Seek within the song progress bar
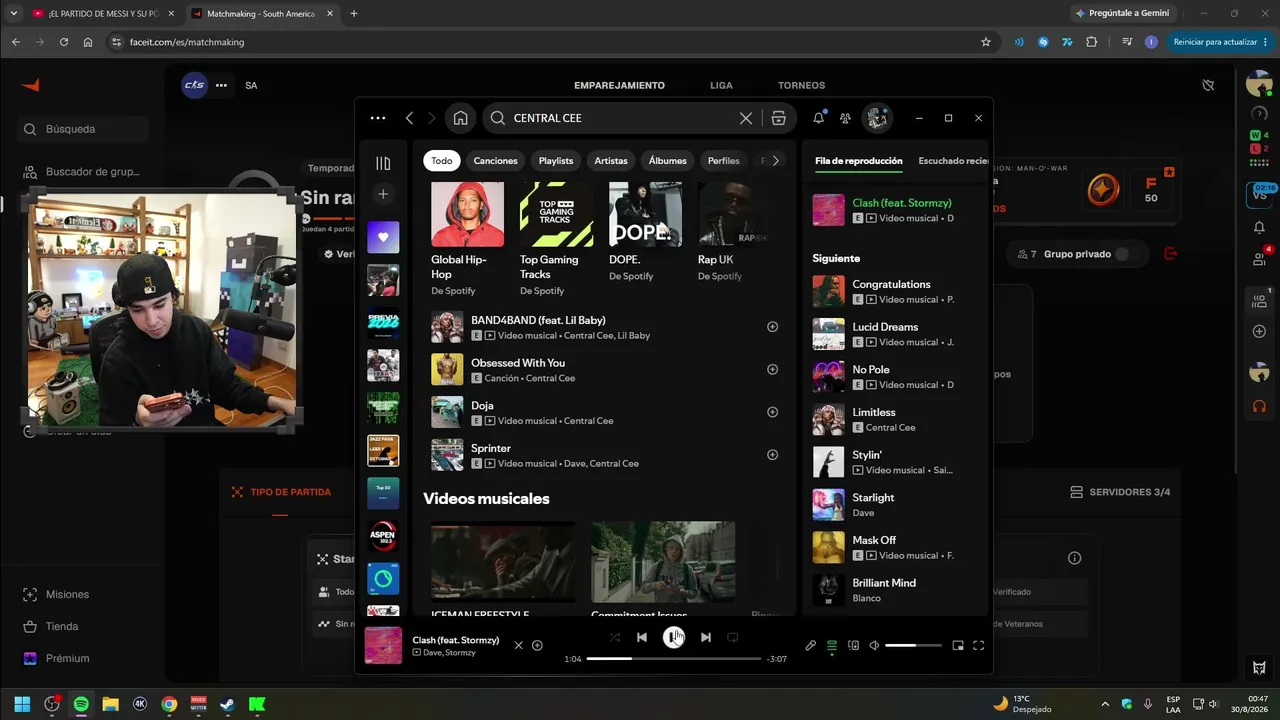 (x=674, y=659)
